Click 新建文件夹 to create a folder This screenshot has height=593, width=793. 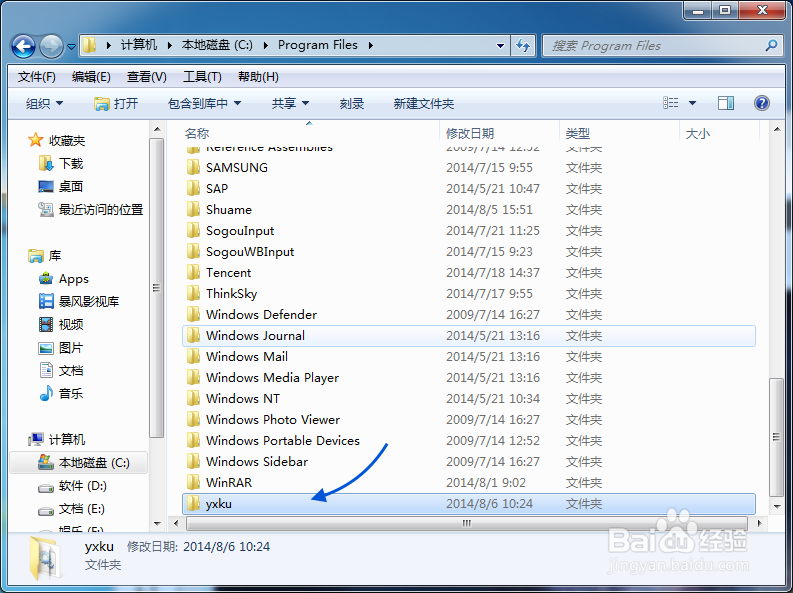click(424, 104)
